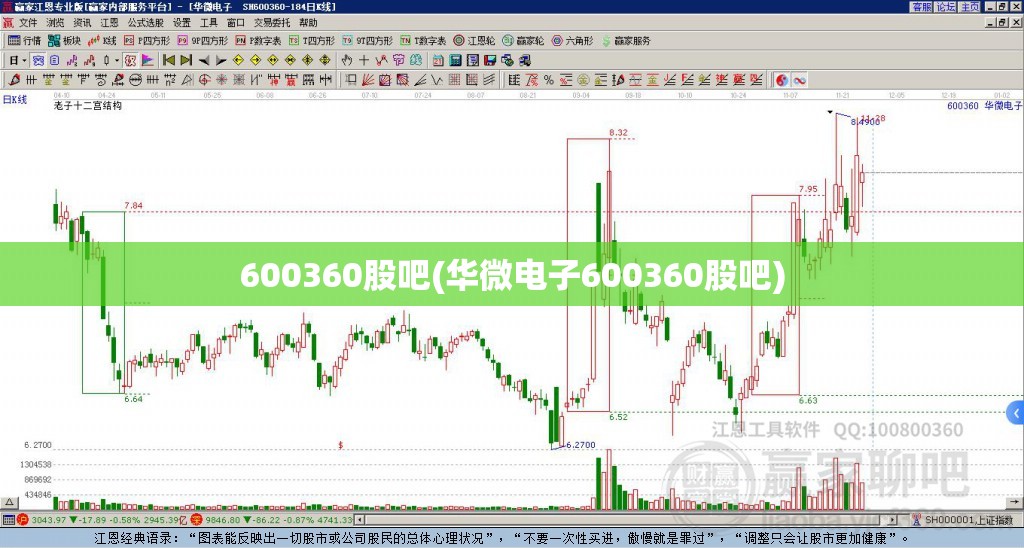Viewport: 1024px width, 548px height.
Task: Click the 6.2700 low price label
Action: [581, 445]
